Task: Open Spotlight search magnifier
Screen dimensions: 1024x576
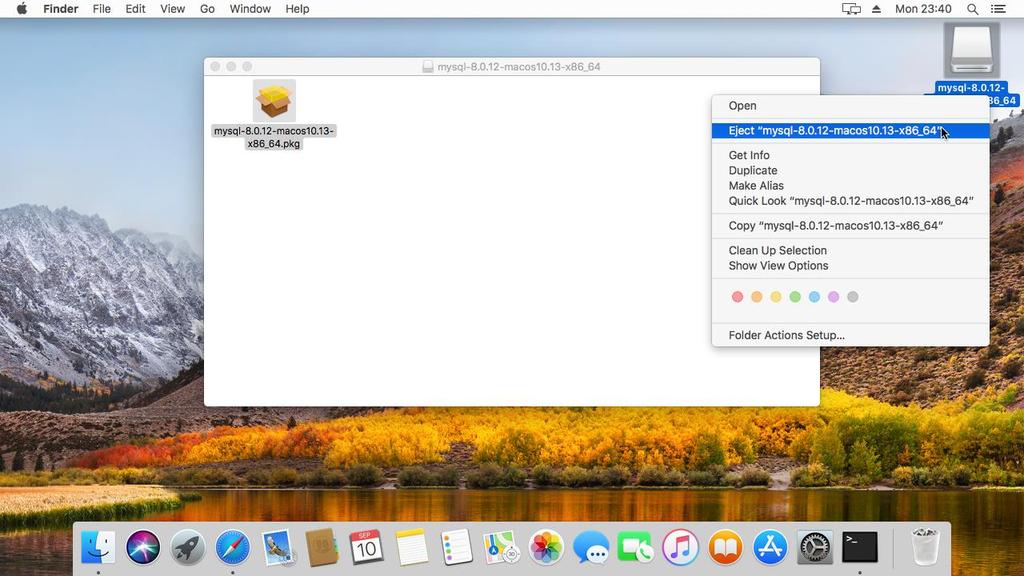Action: (x=972, y=9)
